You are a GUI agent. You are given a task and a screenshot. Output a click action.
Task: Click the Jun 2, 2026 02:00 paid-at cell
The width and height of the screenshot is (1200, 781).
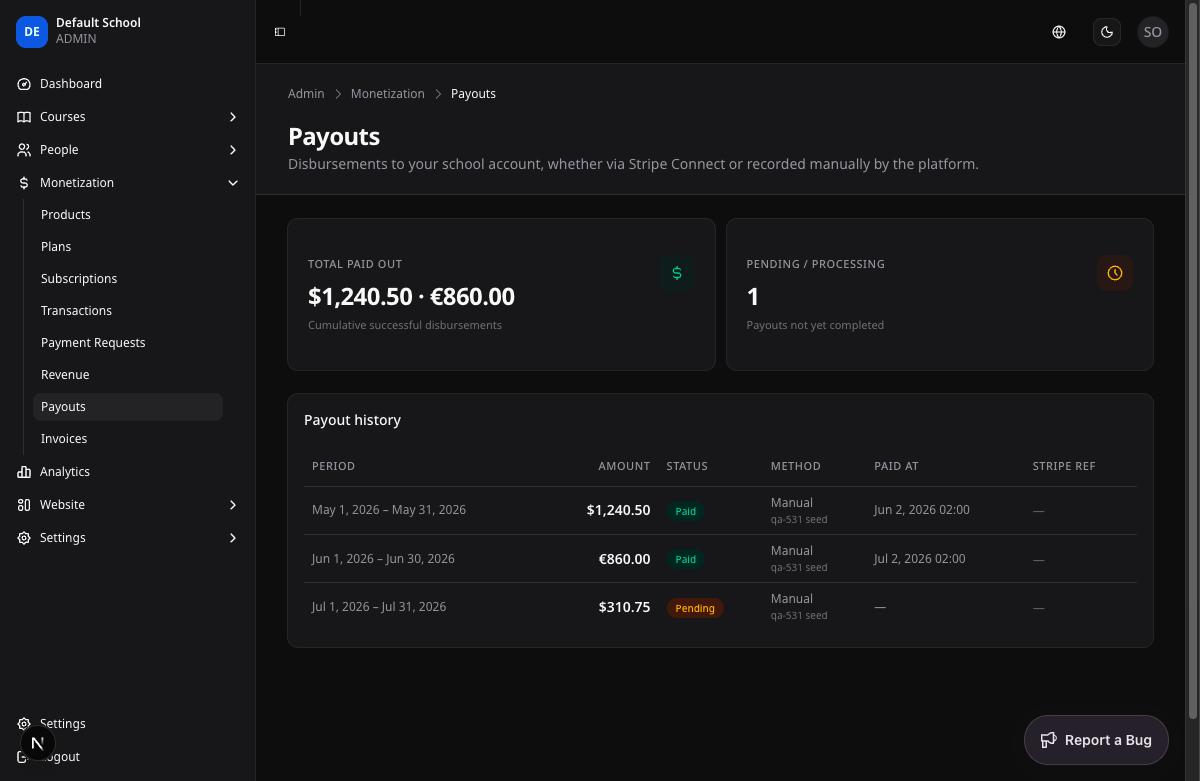pos(921,510)
